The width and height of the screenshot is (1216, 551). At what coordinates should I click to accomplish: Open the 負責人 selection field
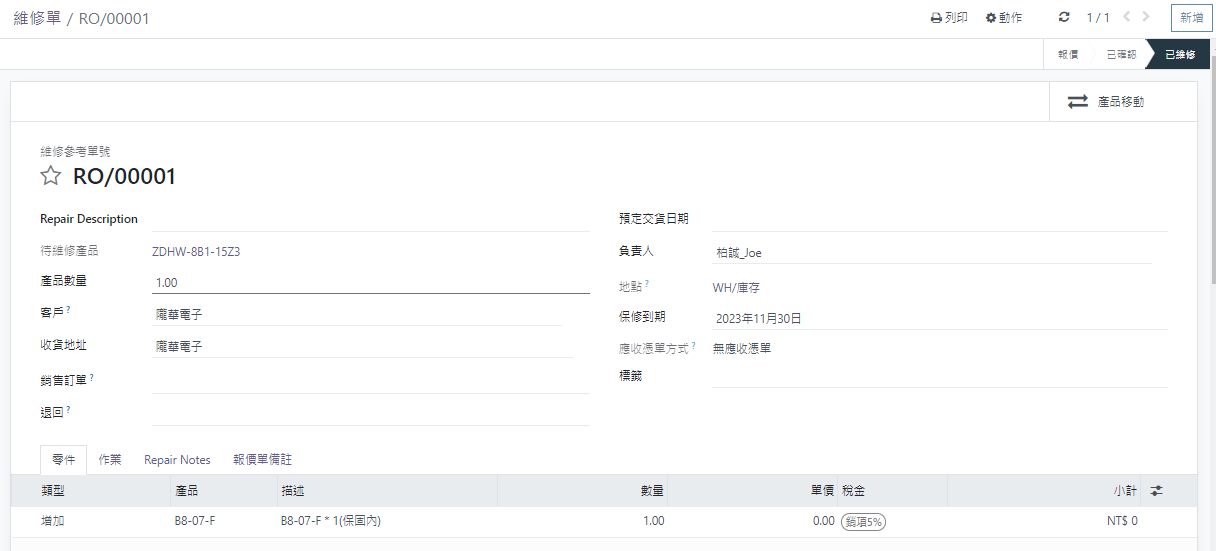(930, 253)
